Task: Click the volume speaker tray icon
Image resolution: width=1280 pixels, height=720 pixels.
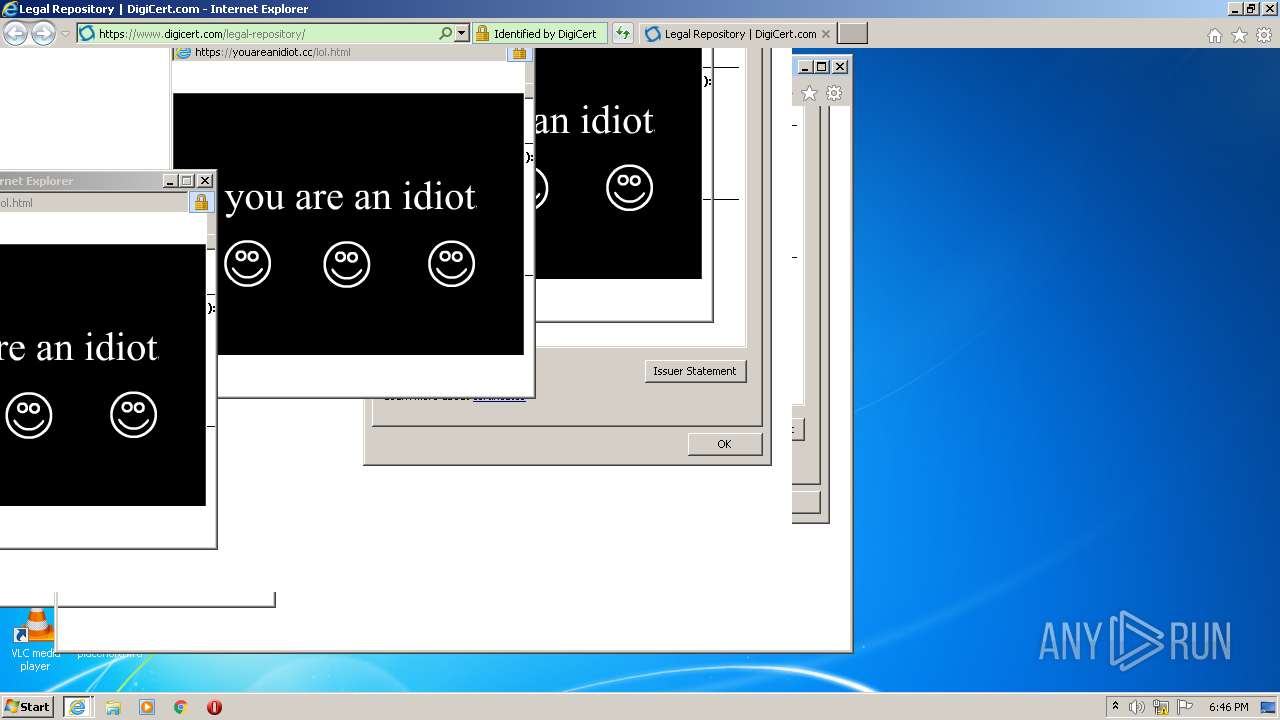Action: click(1137, 707)
